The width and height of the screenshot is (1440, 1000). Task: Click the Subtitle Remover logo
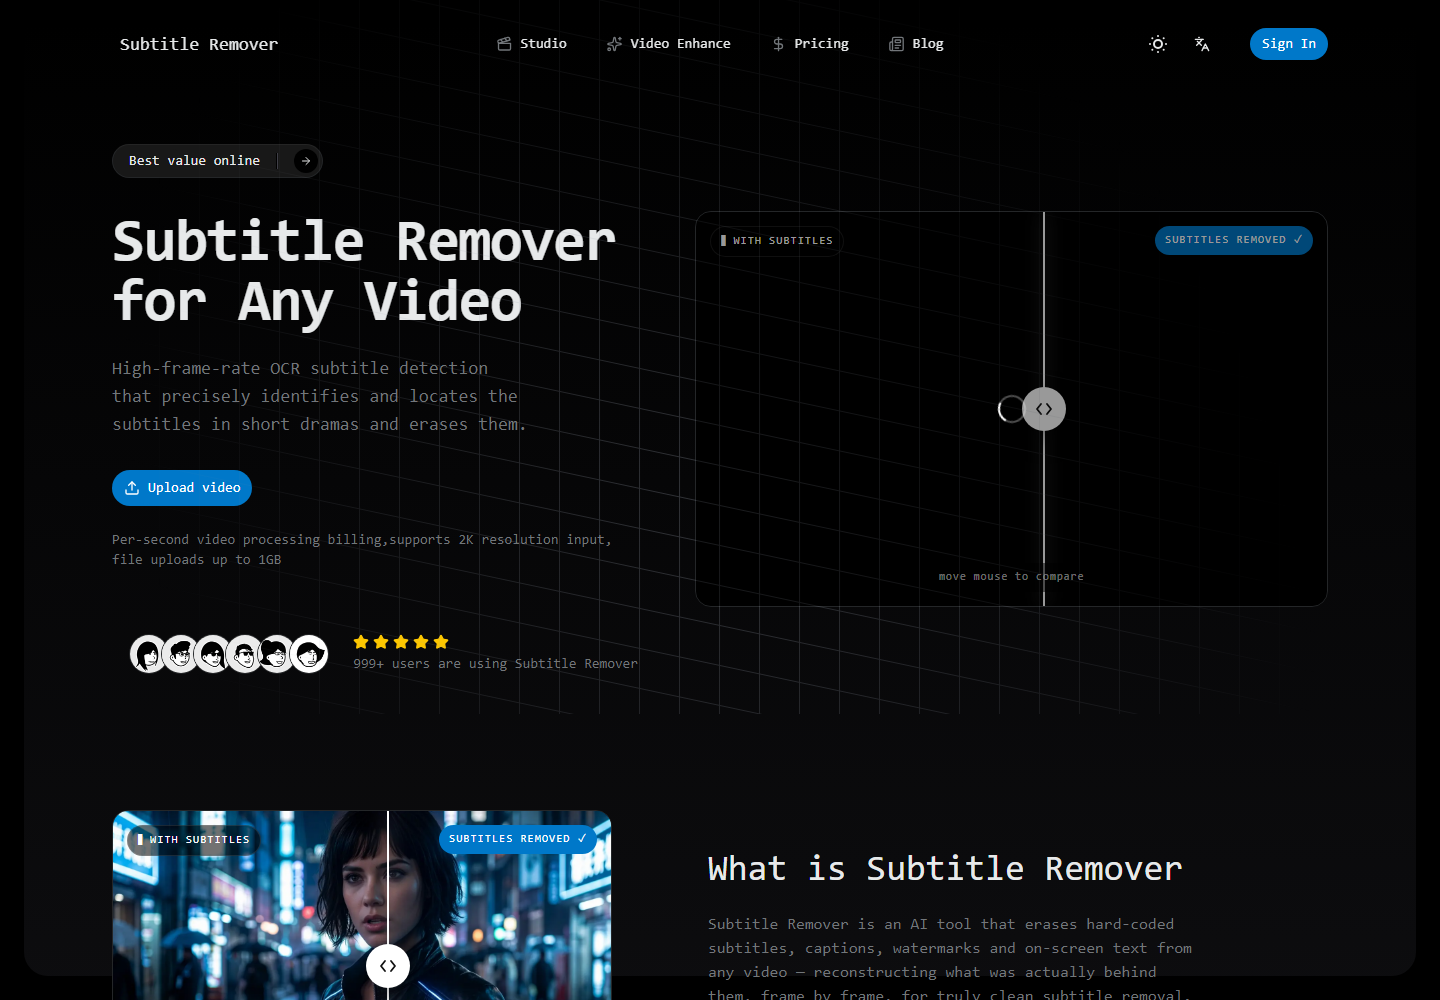(199, 44)
